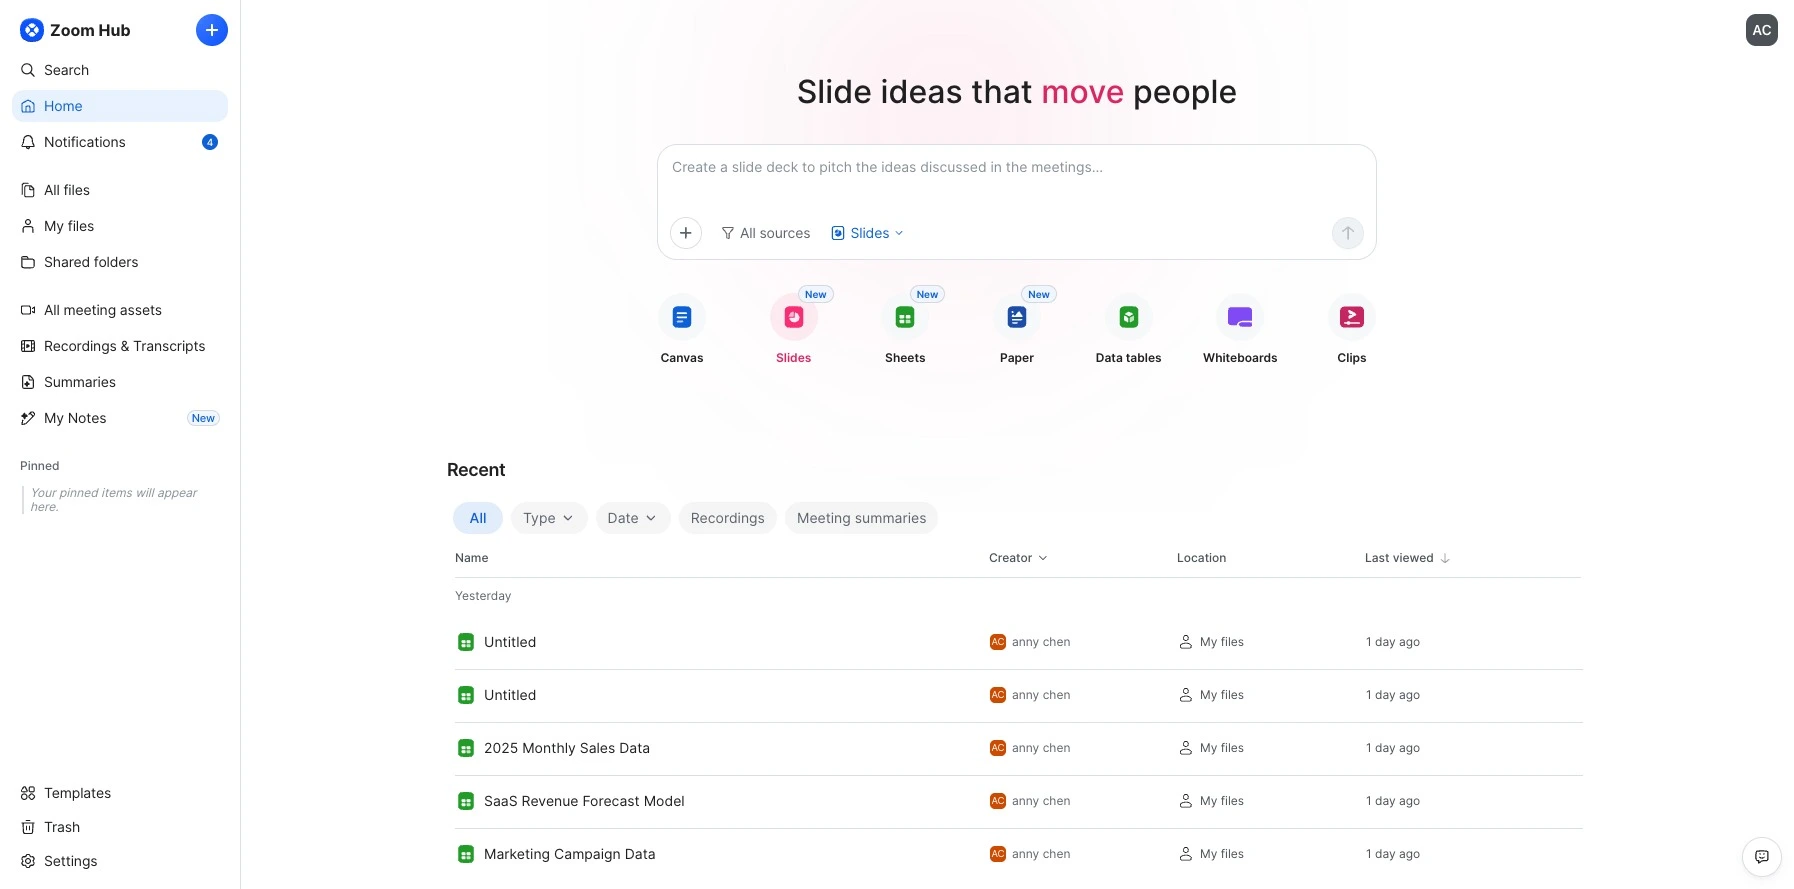Select the Recordings filter chip
Image resolution: width=1794 pixels, height=889 pixels.
728,518
